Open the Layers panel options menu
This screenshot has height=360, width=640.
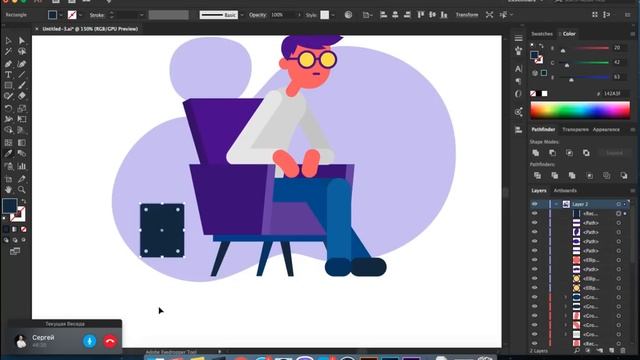pyautogui.click(x=633, y=191)
